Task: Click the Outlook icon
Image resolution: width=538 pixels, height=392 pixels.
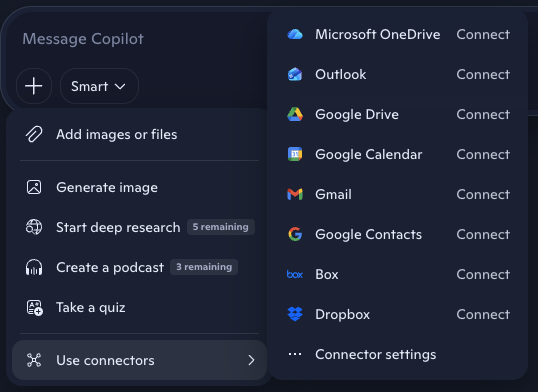Action: pos(295,74)
